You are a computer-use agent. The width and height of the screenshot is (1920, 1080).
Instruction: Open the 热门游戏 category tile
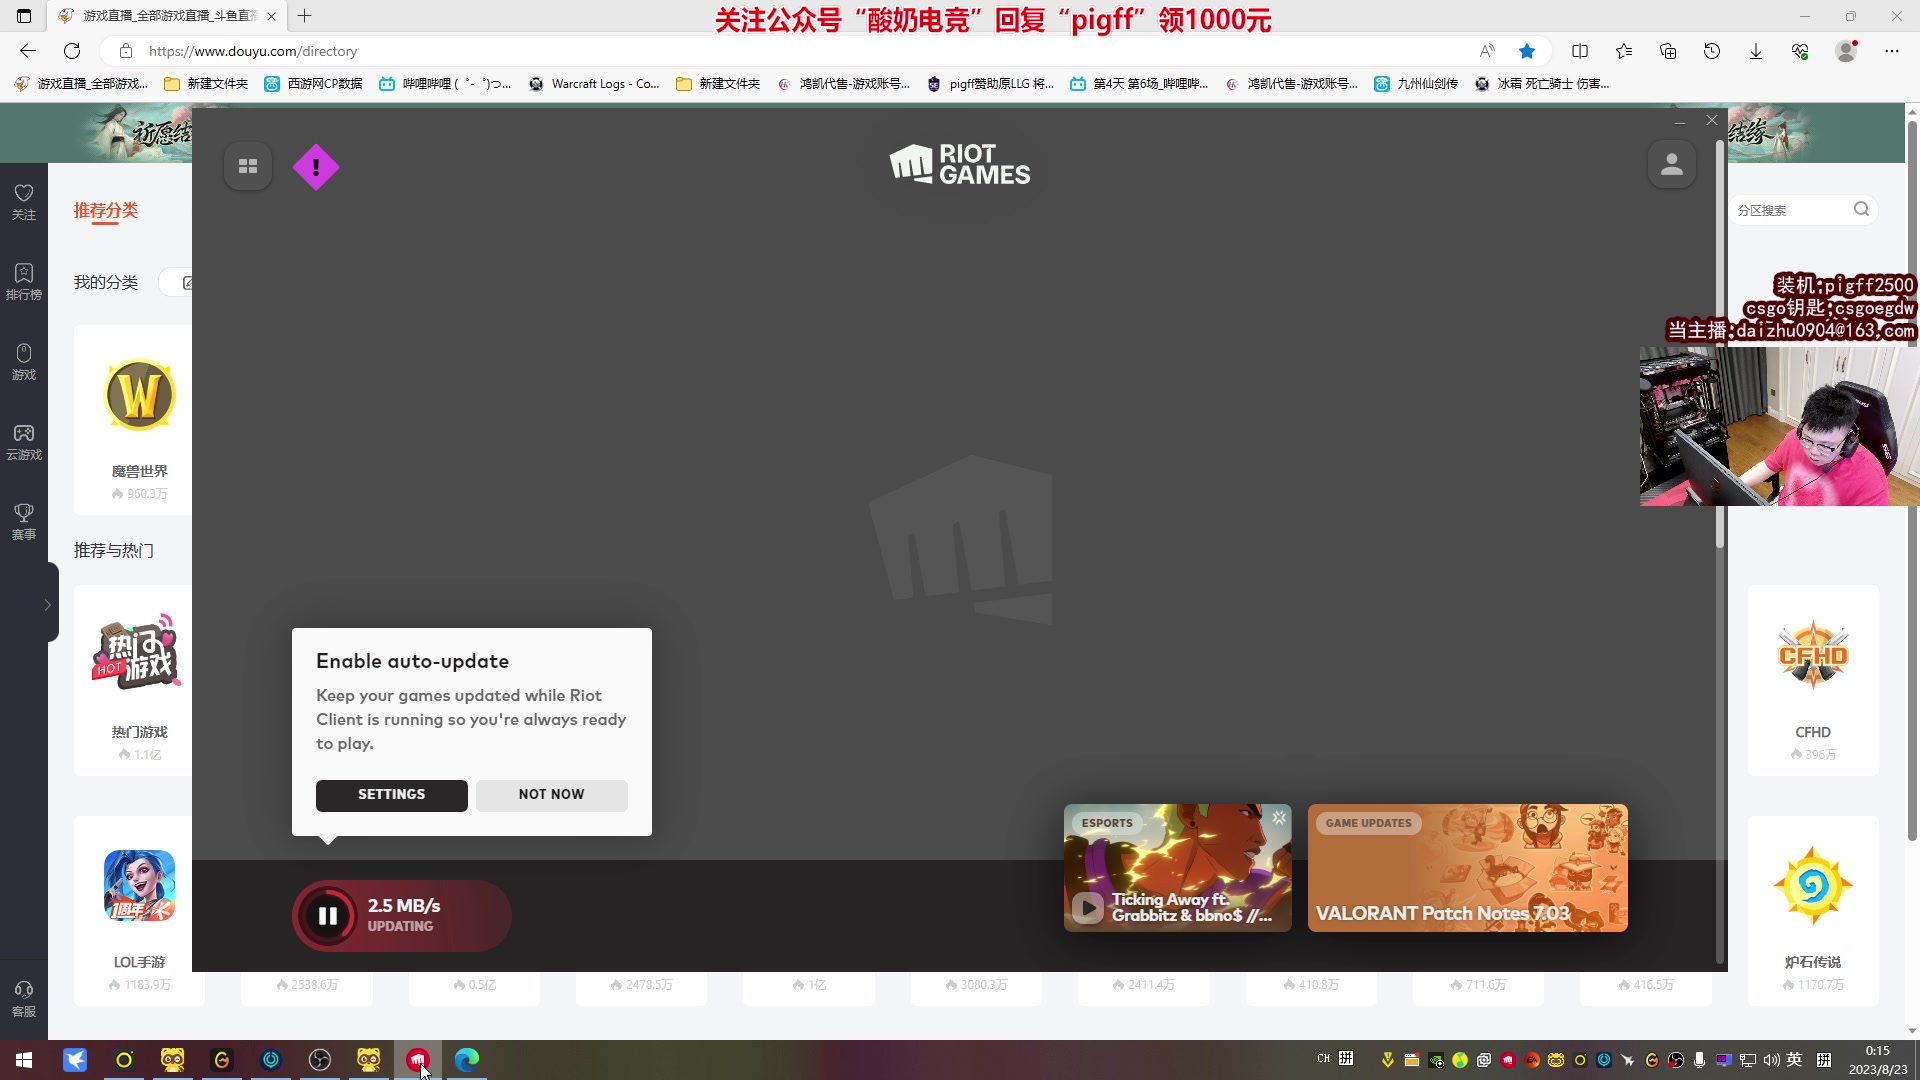coord(139,680)
